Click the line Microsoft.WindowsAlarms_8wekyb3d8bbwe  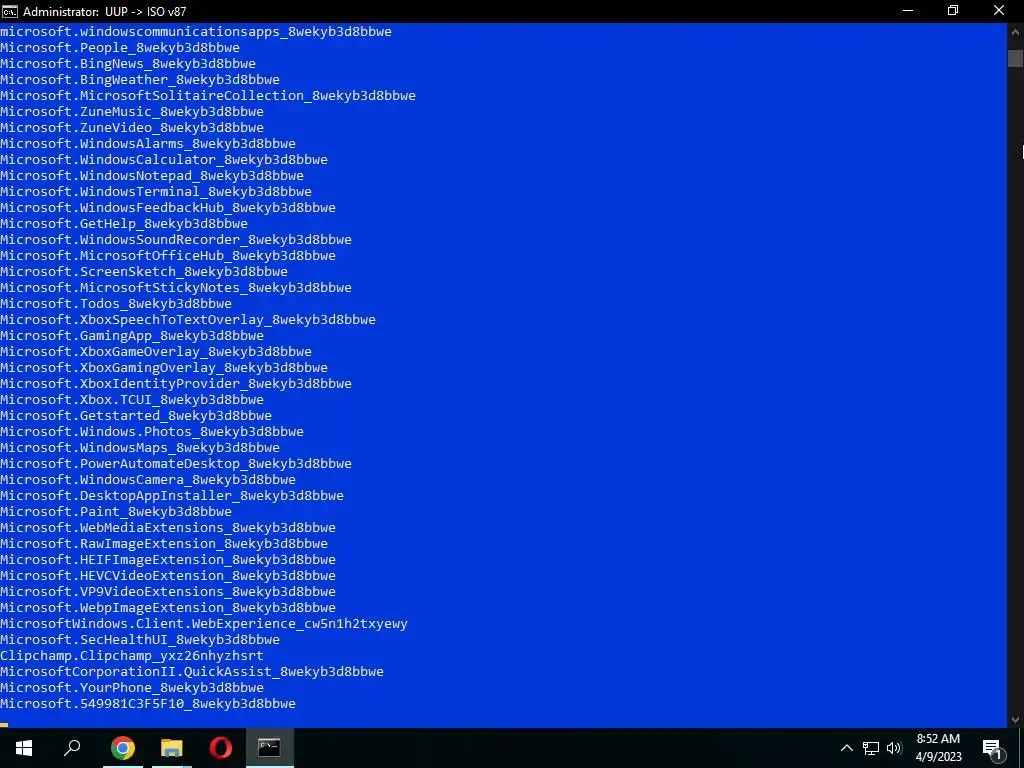148,144
